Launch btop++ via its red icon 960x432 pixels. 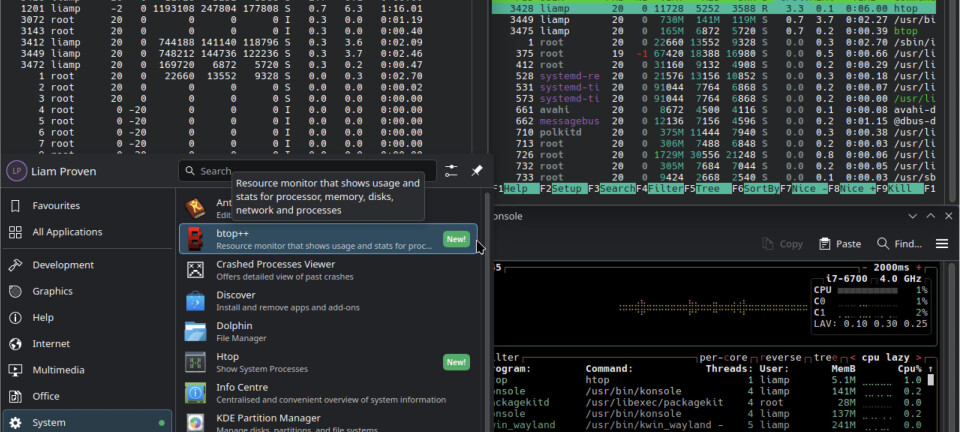(195, 239)
